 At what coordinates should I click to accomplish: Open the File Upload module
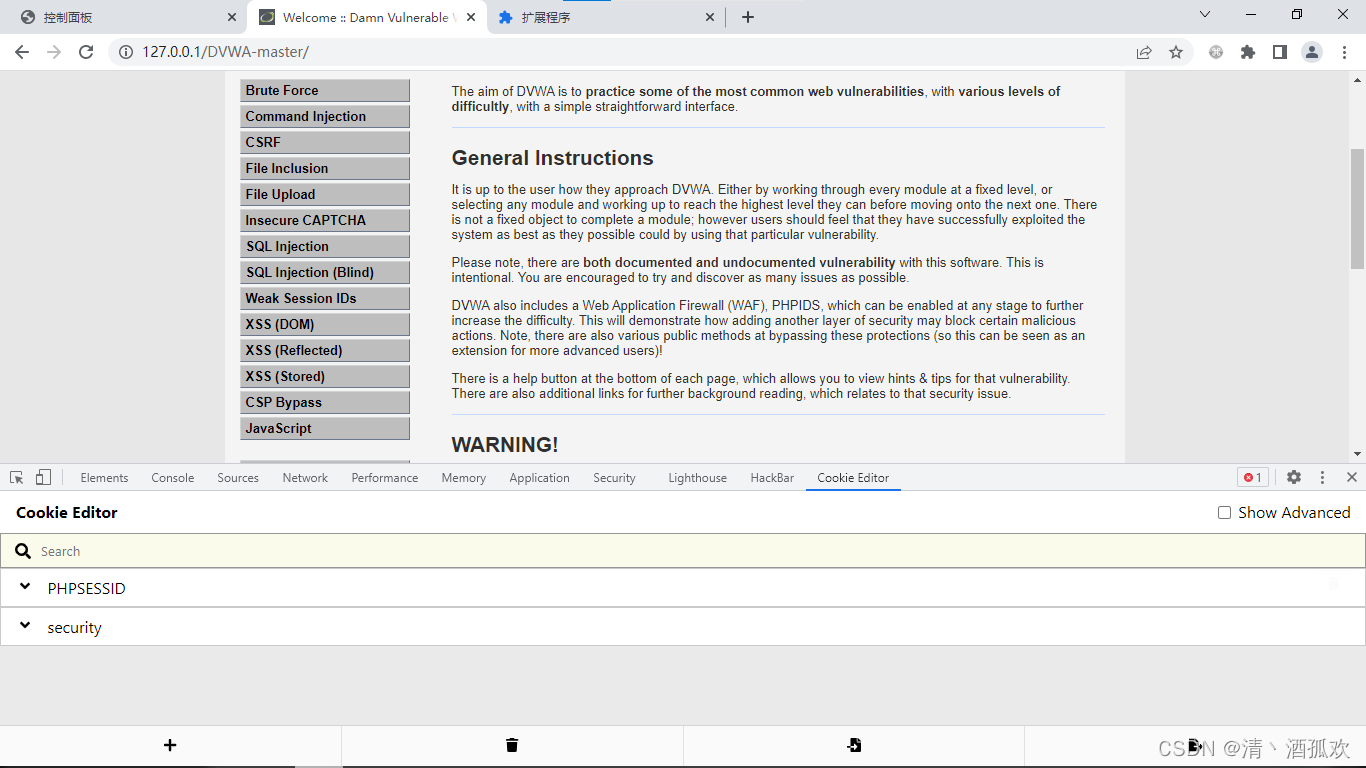325,194
